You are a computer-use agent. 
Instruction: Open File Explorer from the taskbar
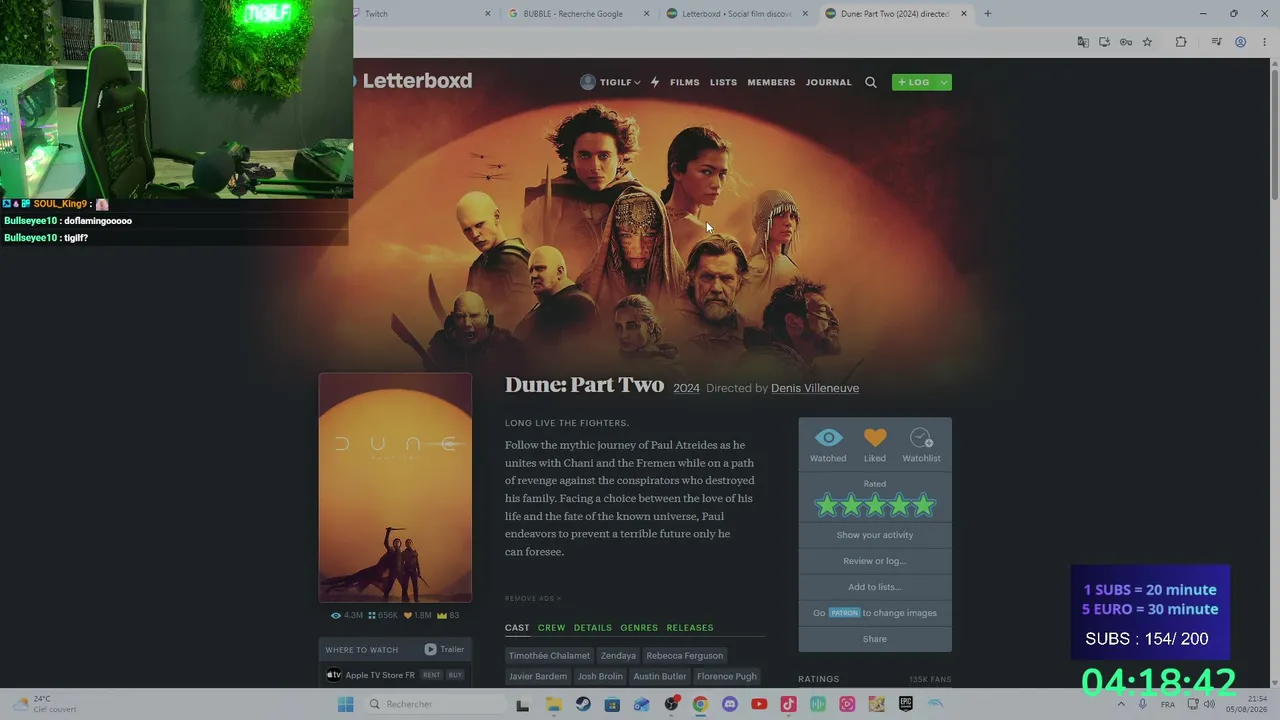(x=554, y=704)
